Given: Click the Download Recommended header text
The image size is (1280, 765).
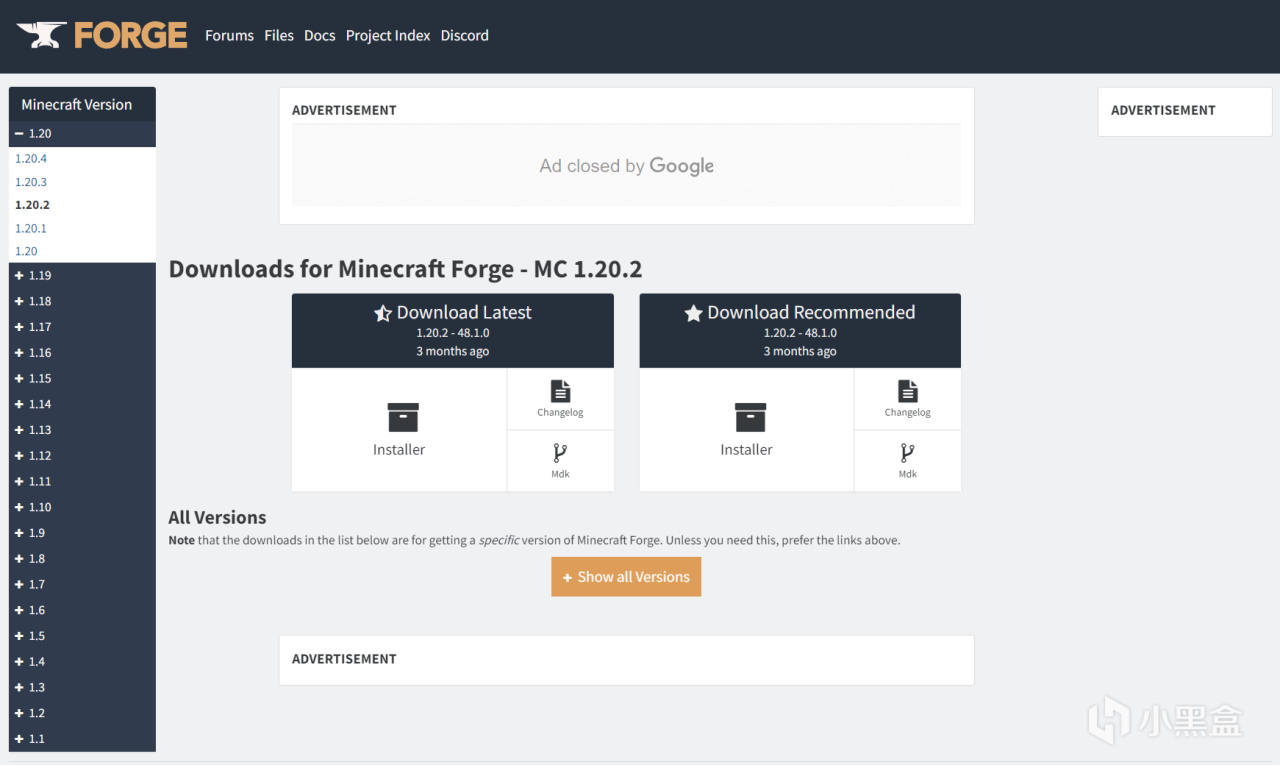Looking at the screenshot, I should (811, 312).
